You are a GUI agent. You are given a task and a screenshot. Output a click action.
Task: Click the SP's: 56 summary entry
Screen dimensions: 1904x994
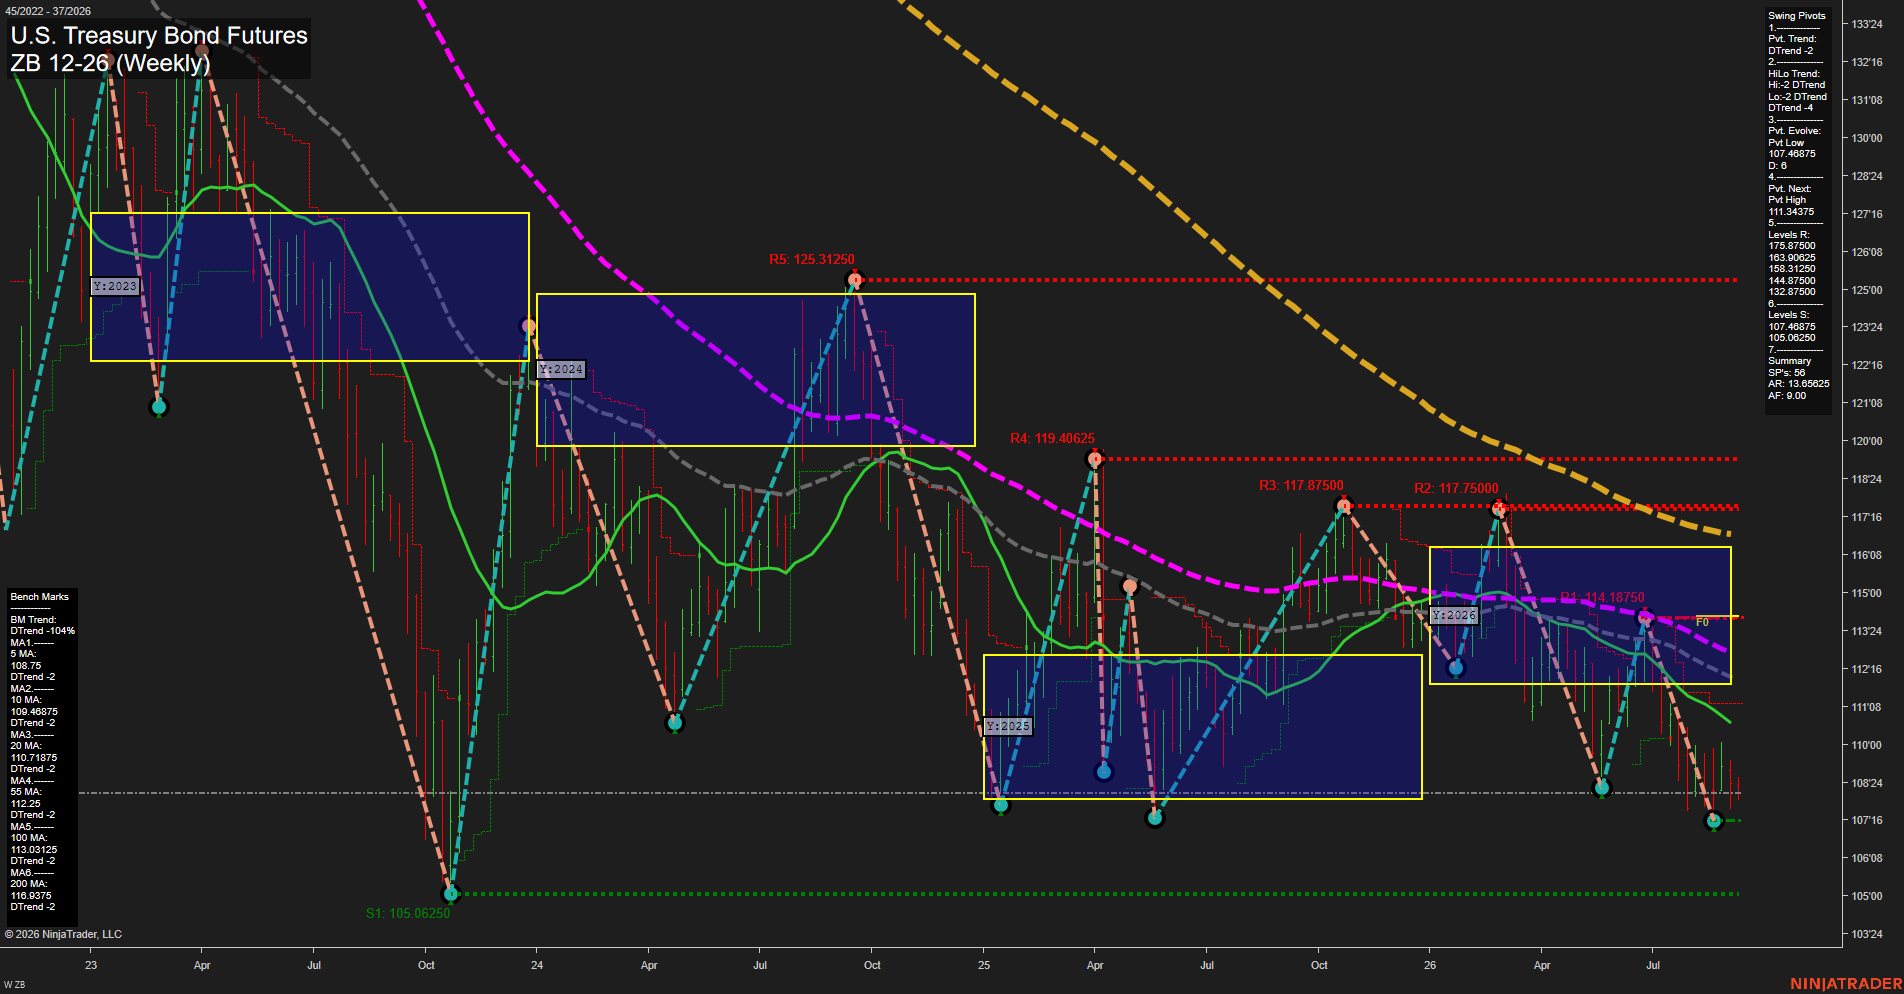1787,373
